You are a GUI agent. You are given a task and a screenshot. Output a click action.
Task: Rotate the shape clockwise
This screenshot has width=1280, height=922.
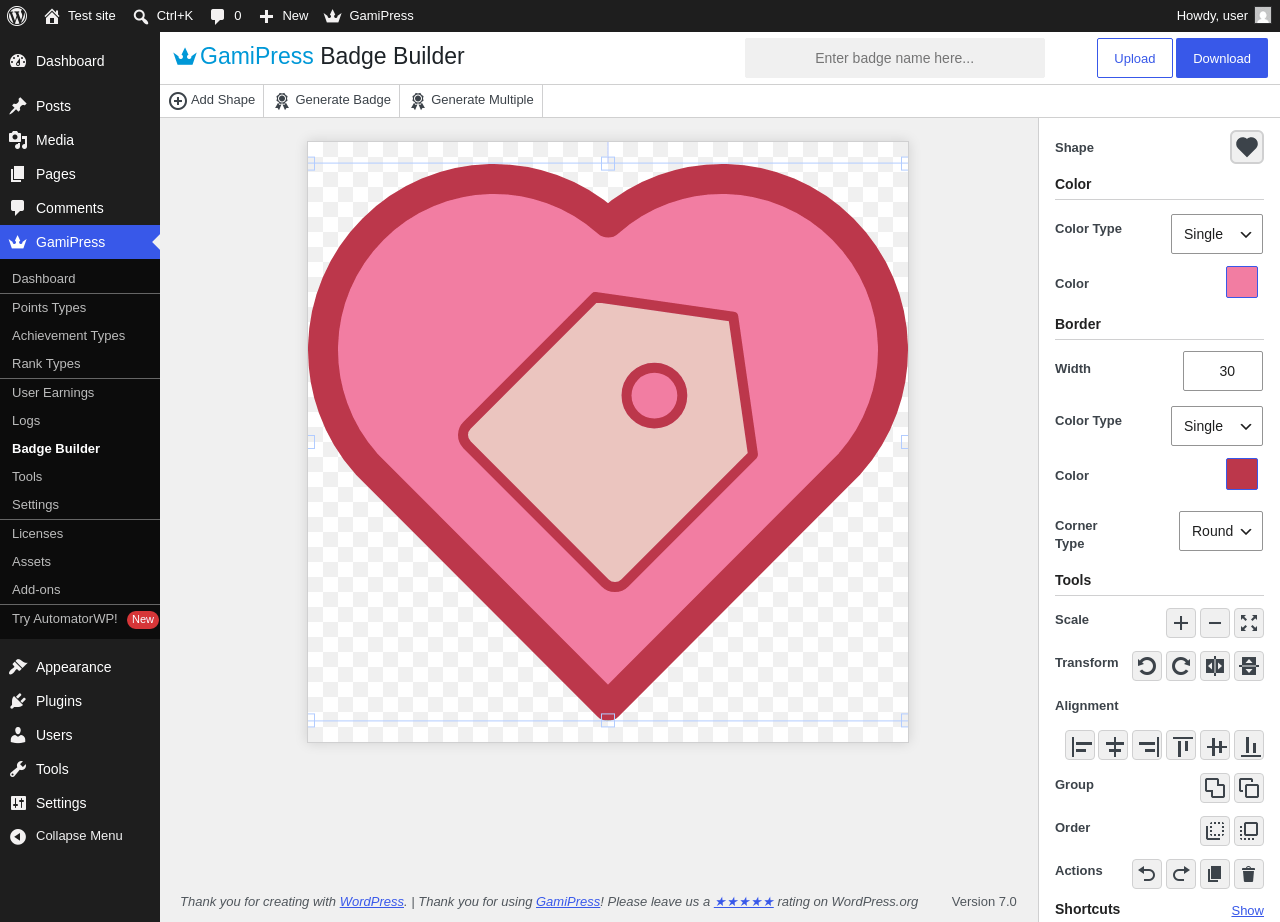(1181, 666)
